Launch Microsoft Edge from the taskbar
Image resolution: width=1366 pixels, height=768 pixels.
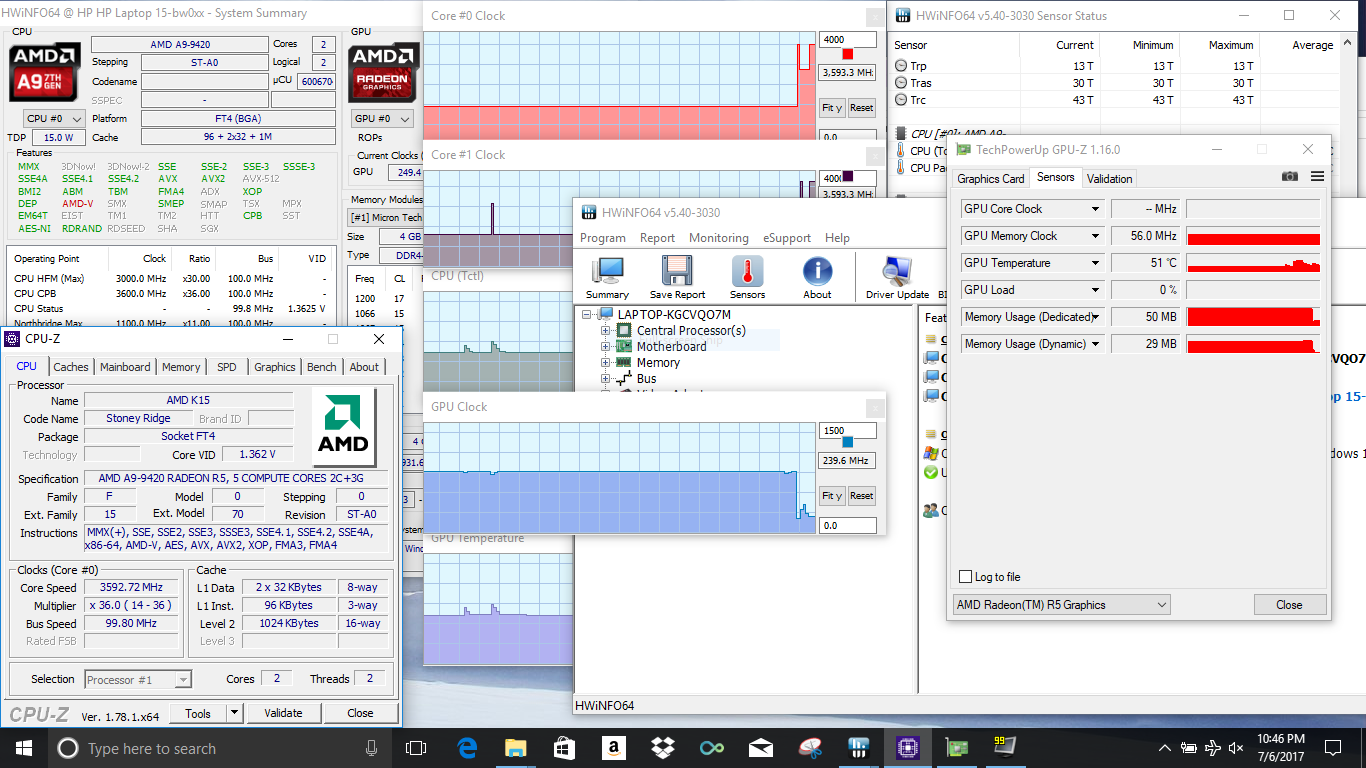click(x=467, y=748)
